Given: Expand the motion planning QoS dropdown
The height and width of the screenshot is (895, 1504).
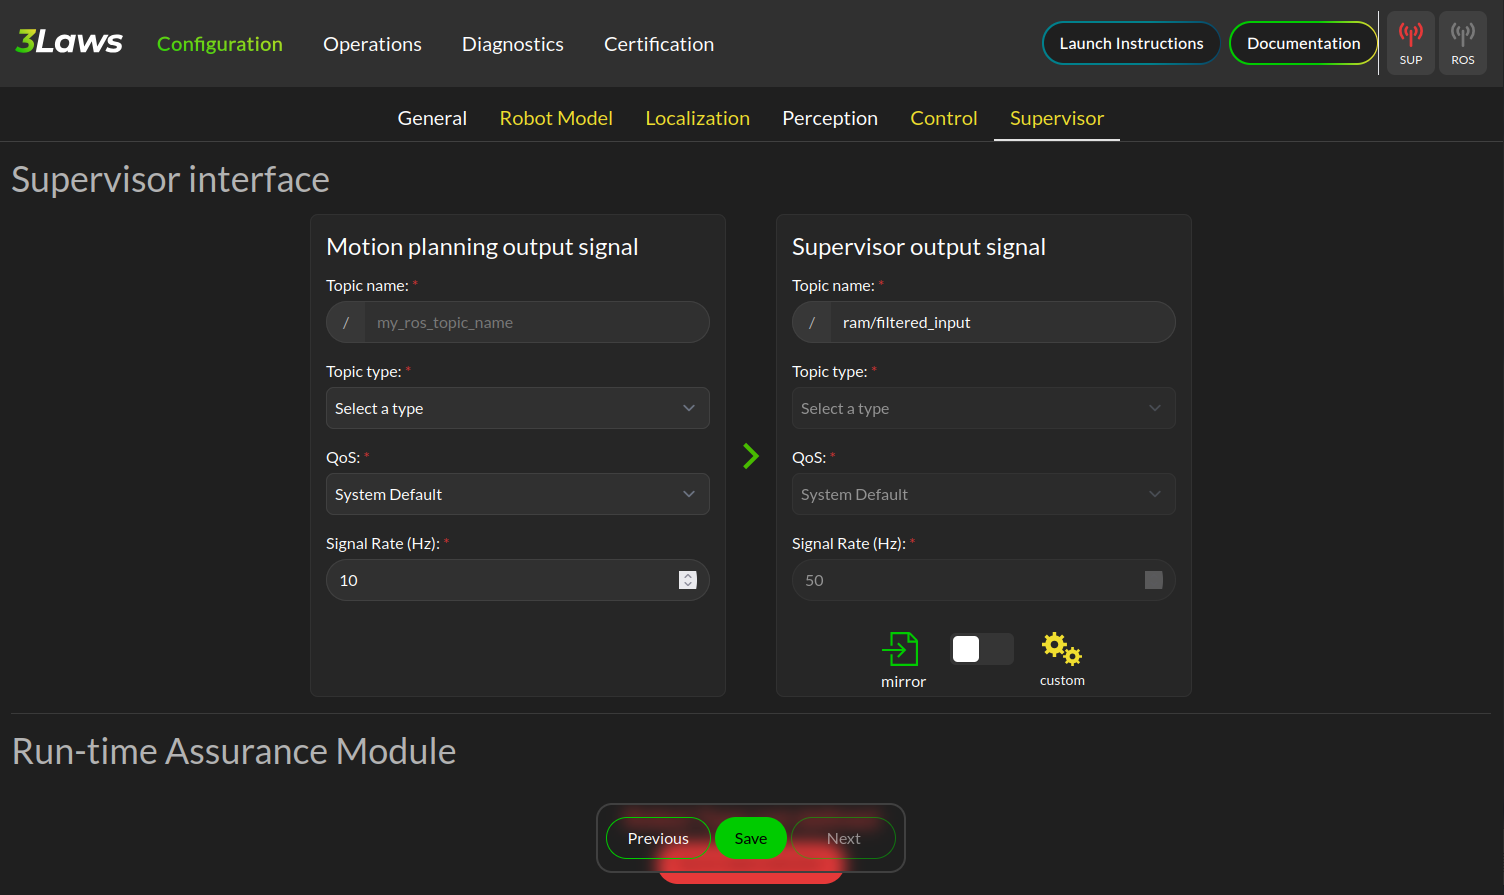Looking at the screenshot, I should coord(517,494).
